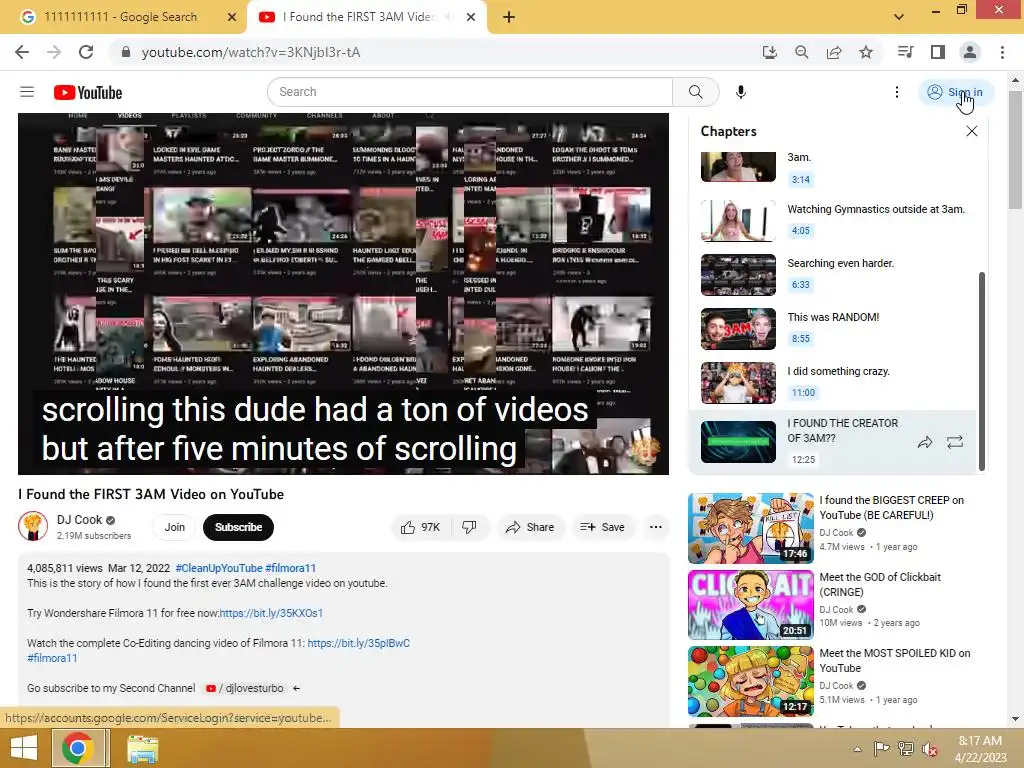Open Chrome profile avatar
Image resolution: width=1024 pixels, height=768 pixels.
point(970,52)
